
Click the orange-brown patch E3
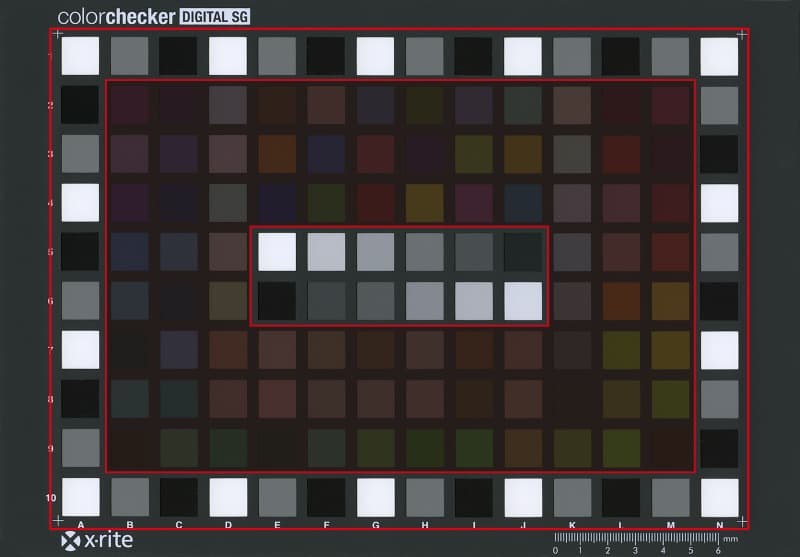click(x=277, y=154)
